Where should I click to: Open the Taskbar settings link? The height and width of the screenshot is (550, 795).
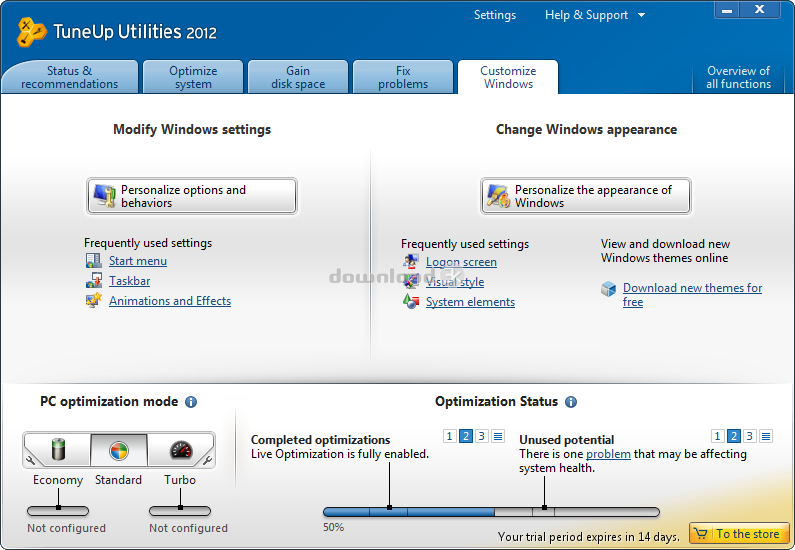(130, 280)
